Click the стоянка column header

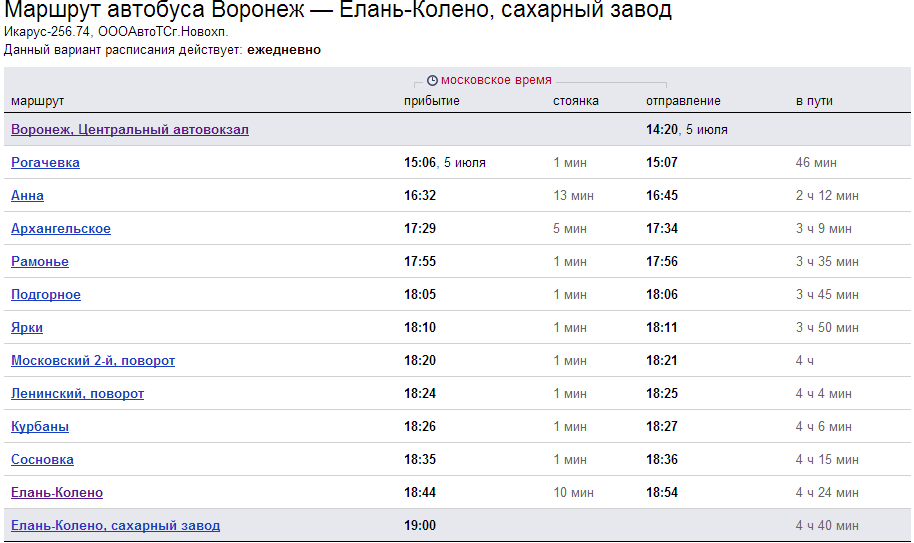(576, 101)
